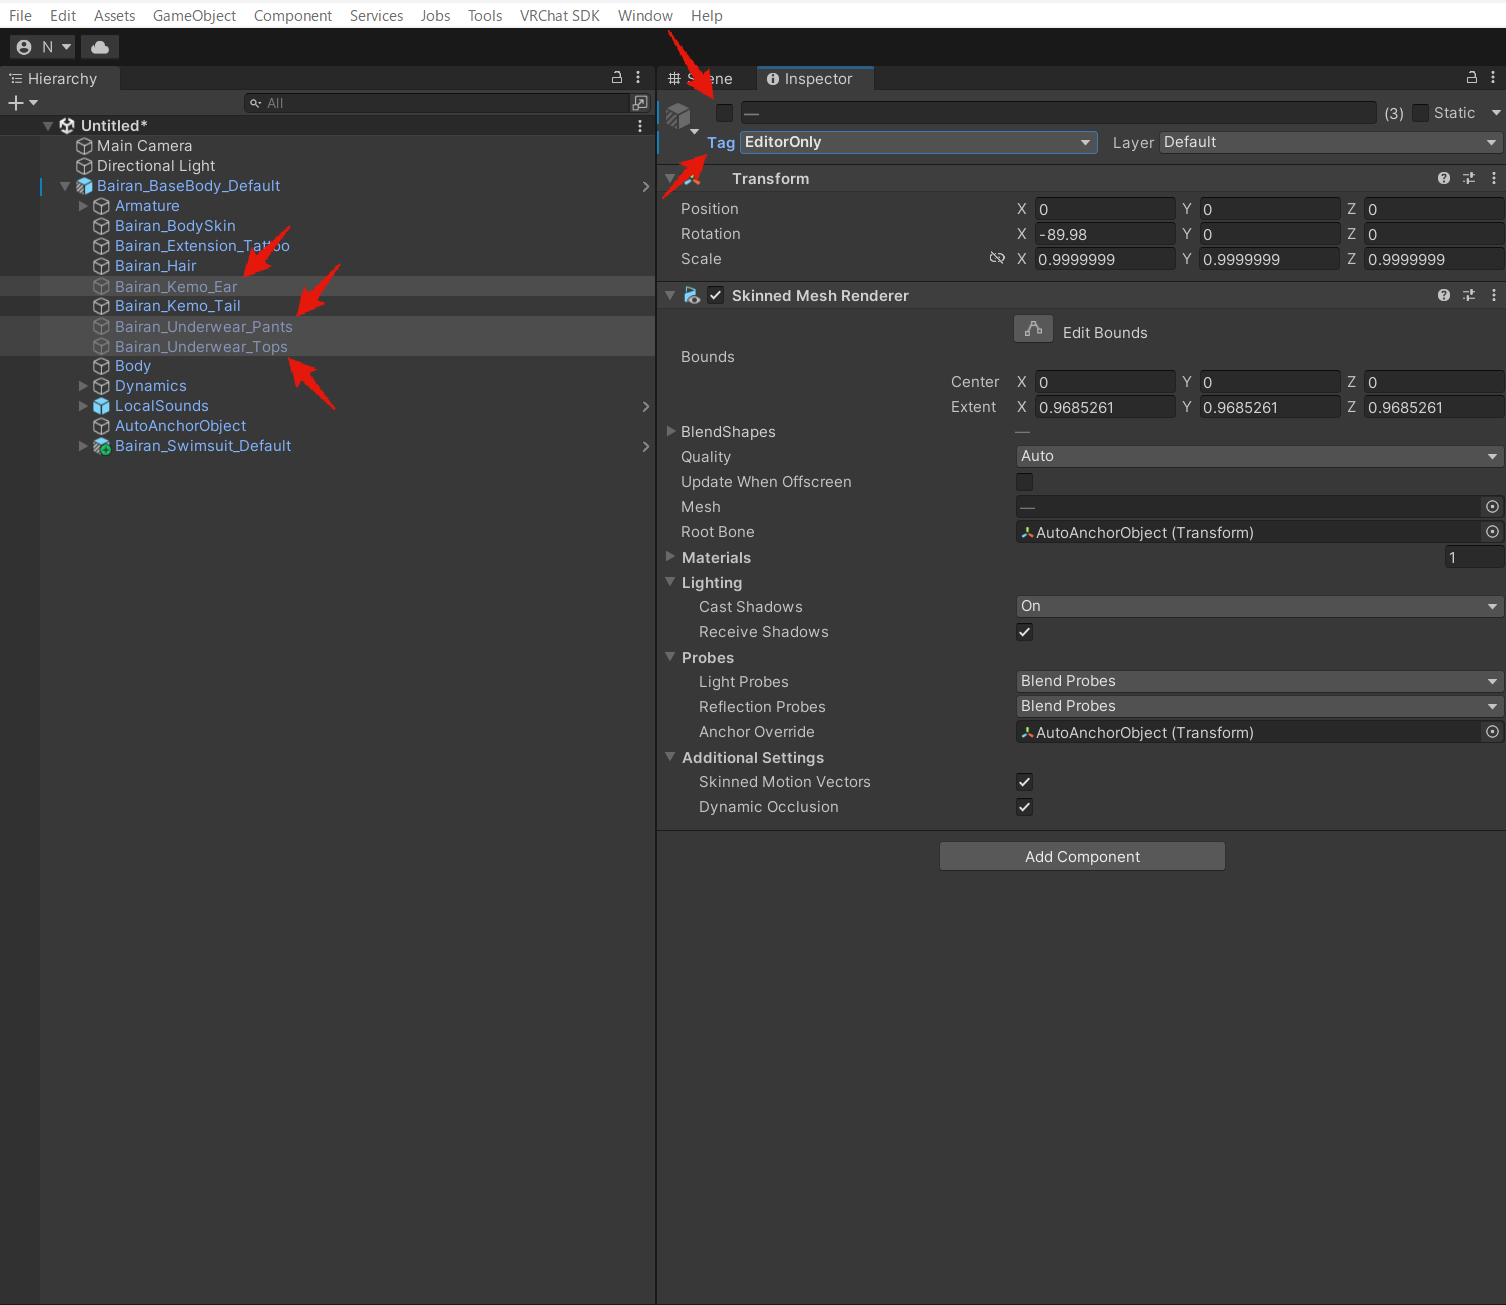Open object picker for Root Bone field
The width and height of the screenshot is (1506, 1305).
[1492, 532]
